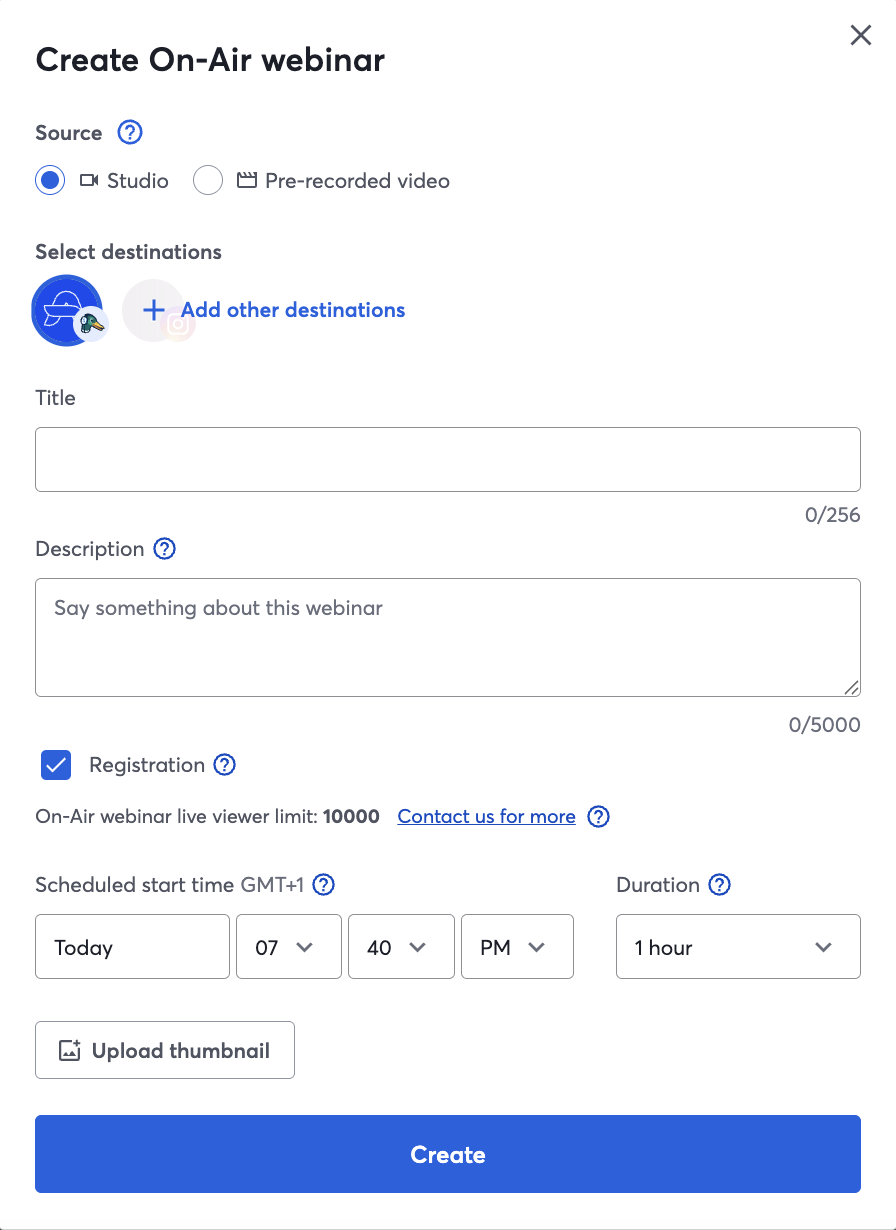Click the help icon next to Source
Screen dimensions: 896x1230
[130, 132]
